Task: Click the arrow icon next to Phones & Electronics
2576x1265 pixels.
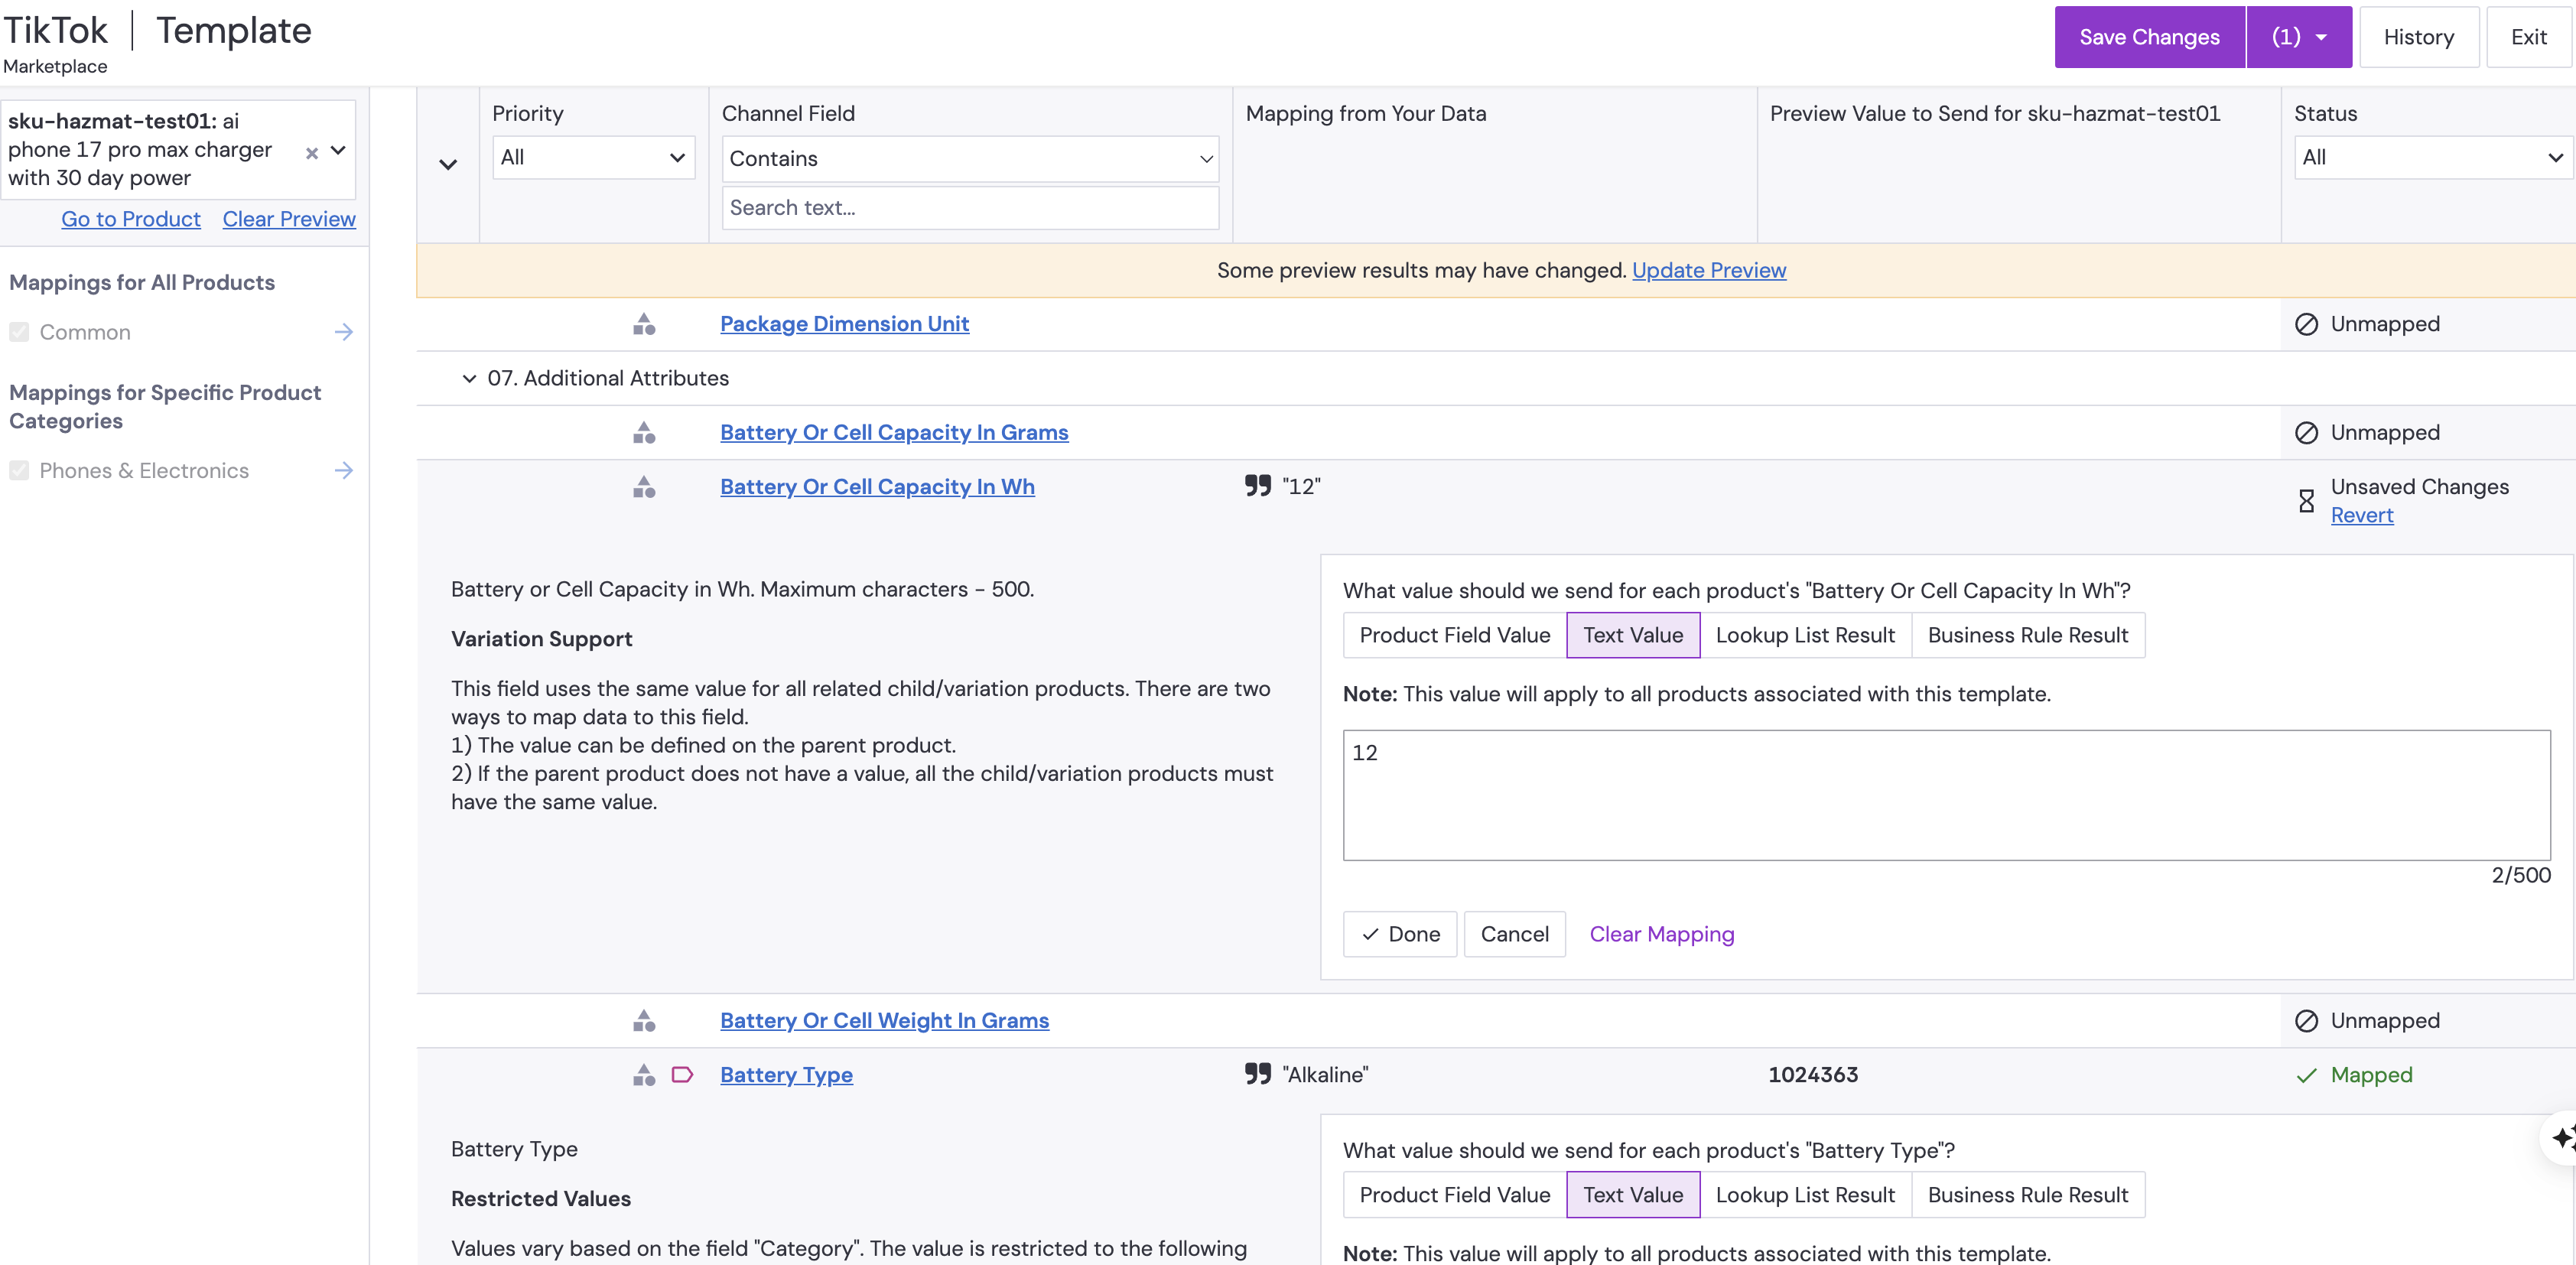Action: (x=343, y=471)
